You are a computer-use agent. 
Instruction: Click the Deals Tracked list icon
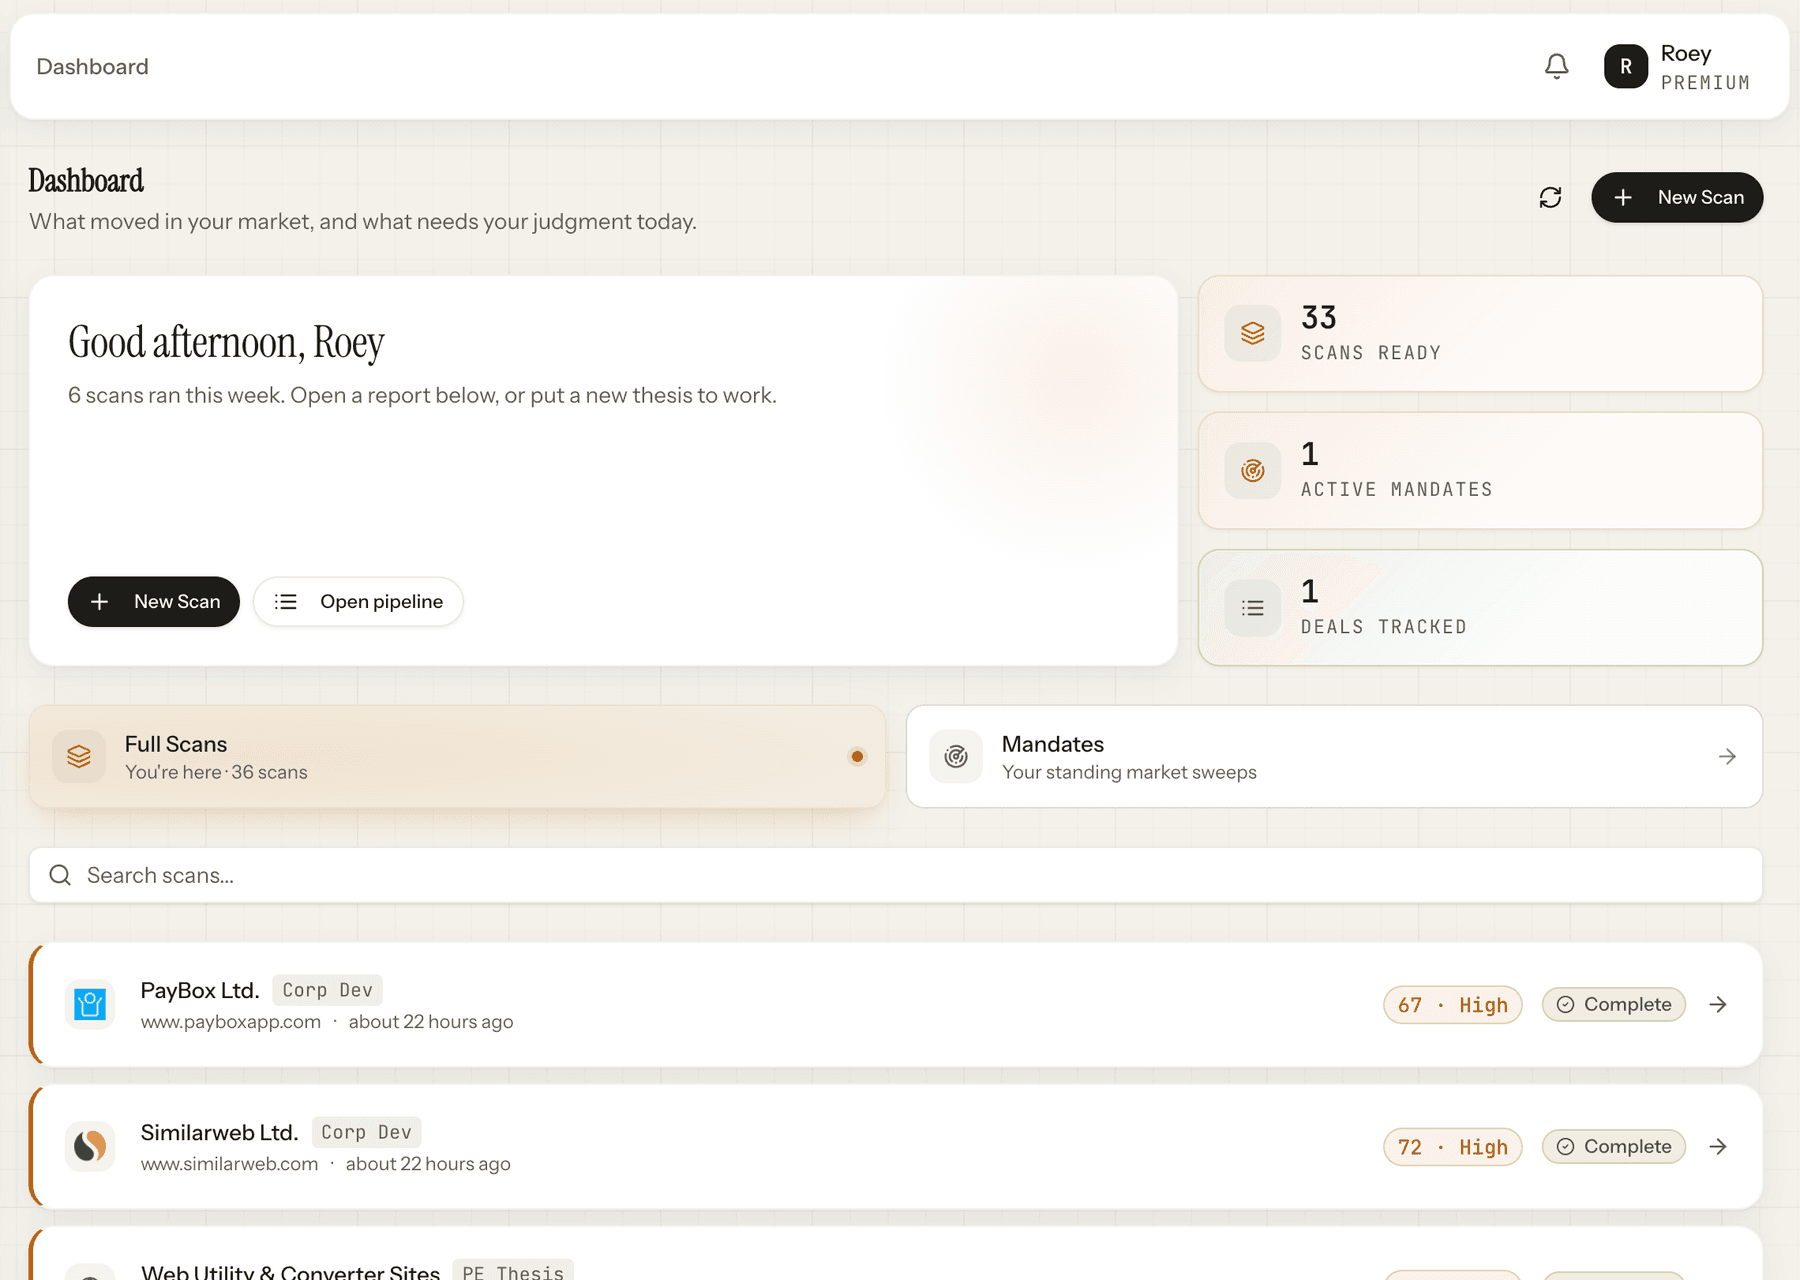click(x=1253, y=608)
